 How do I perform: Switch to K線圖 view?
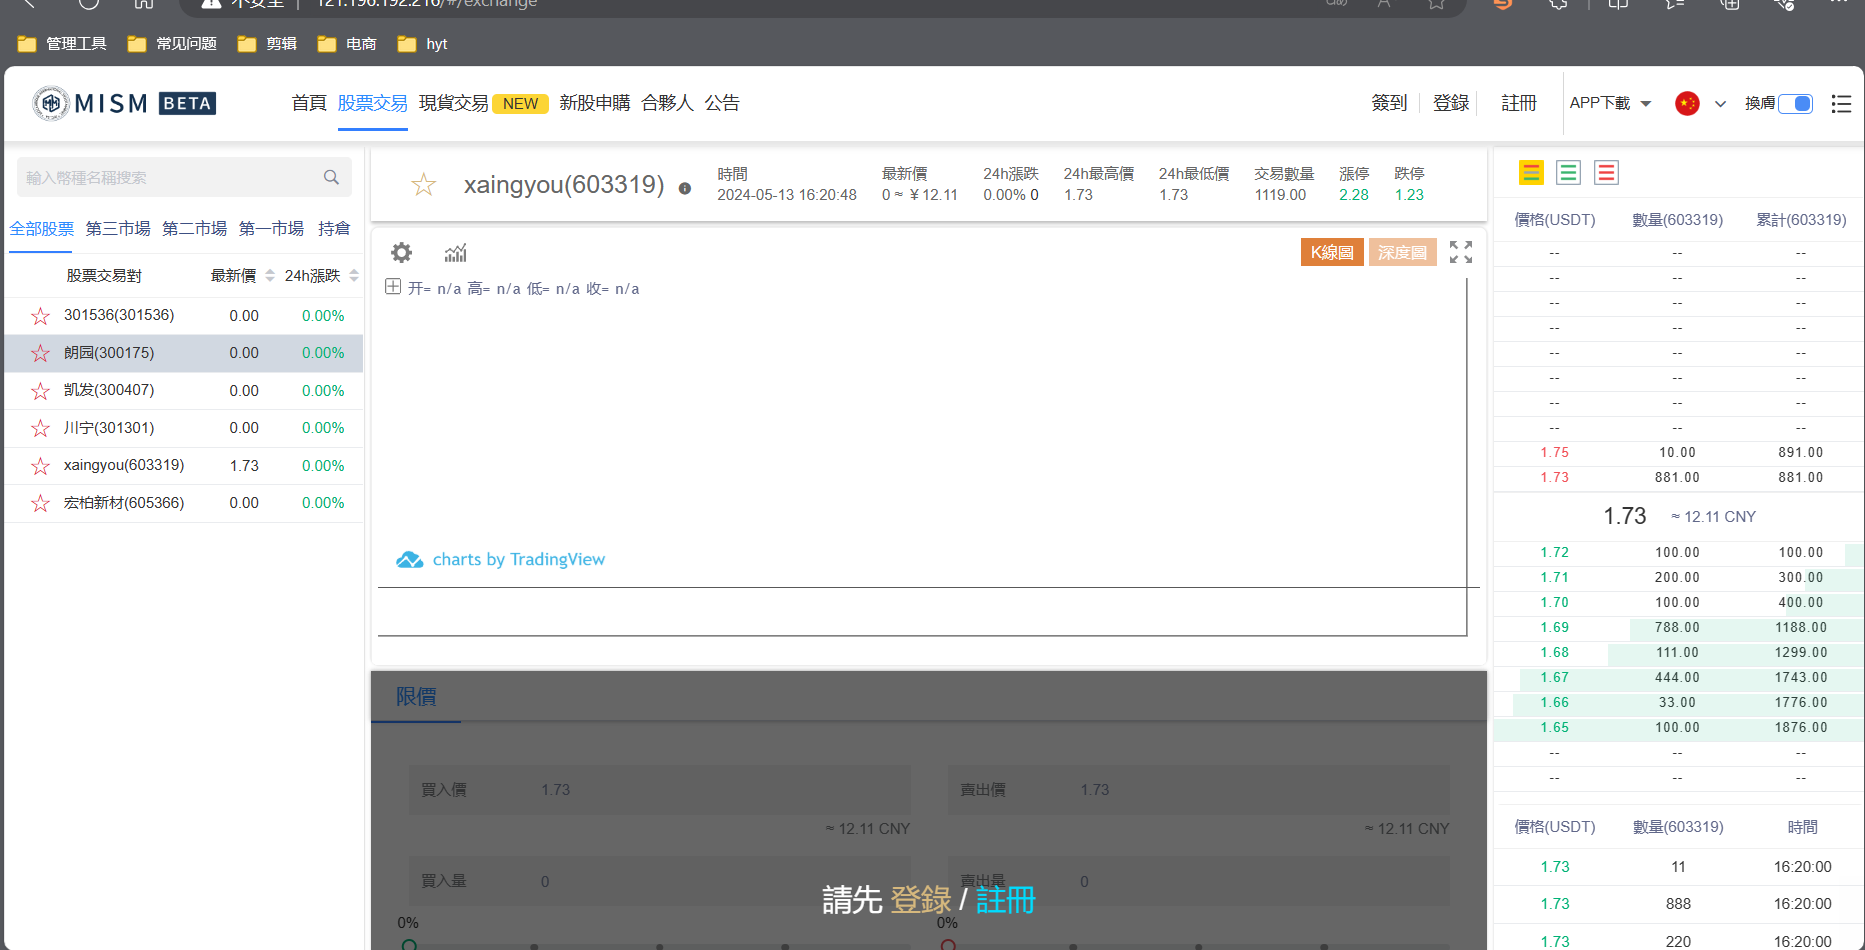tap(1332, 252)
